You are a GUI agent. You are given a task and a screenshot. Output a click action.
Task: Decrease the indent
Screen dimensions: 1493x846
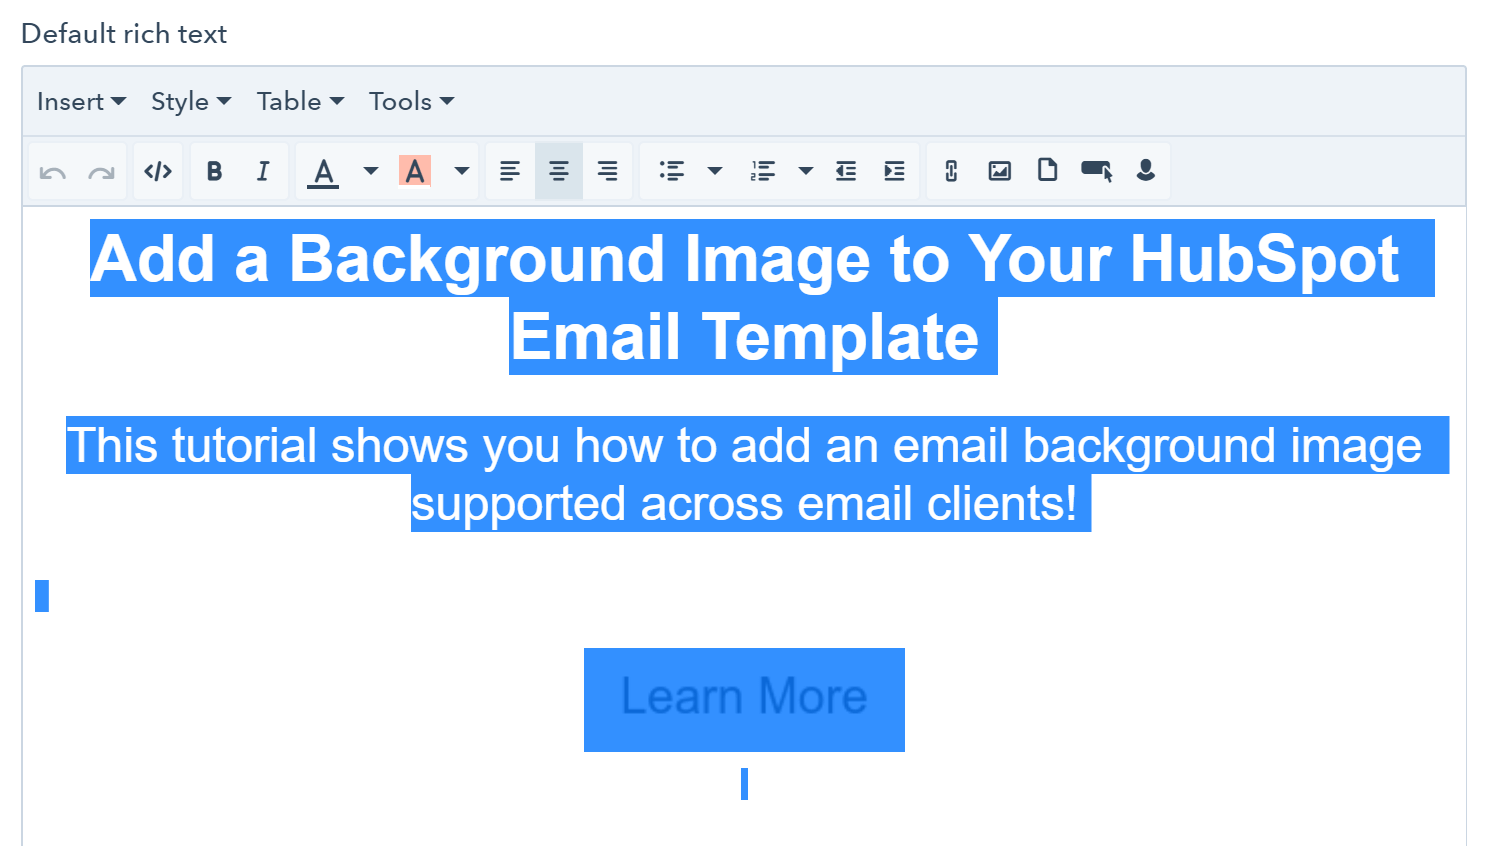click(846, 171)
